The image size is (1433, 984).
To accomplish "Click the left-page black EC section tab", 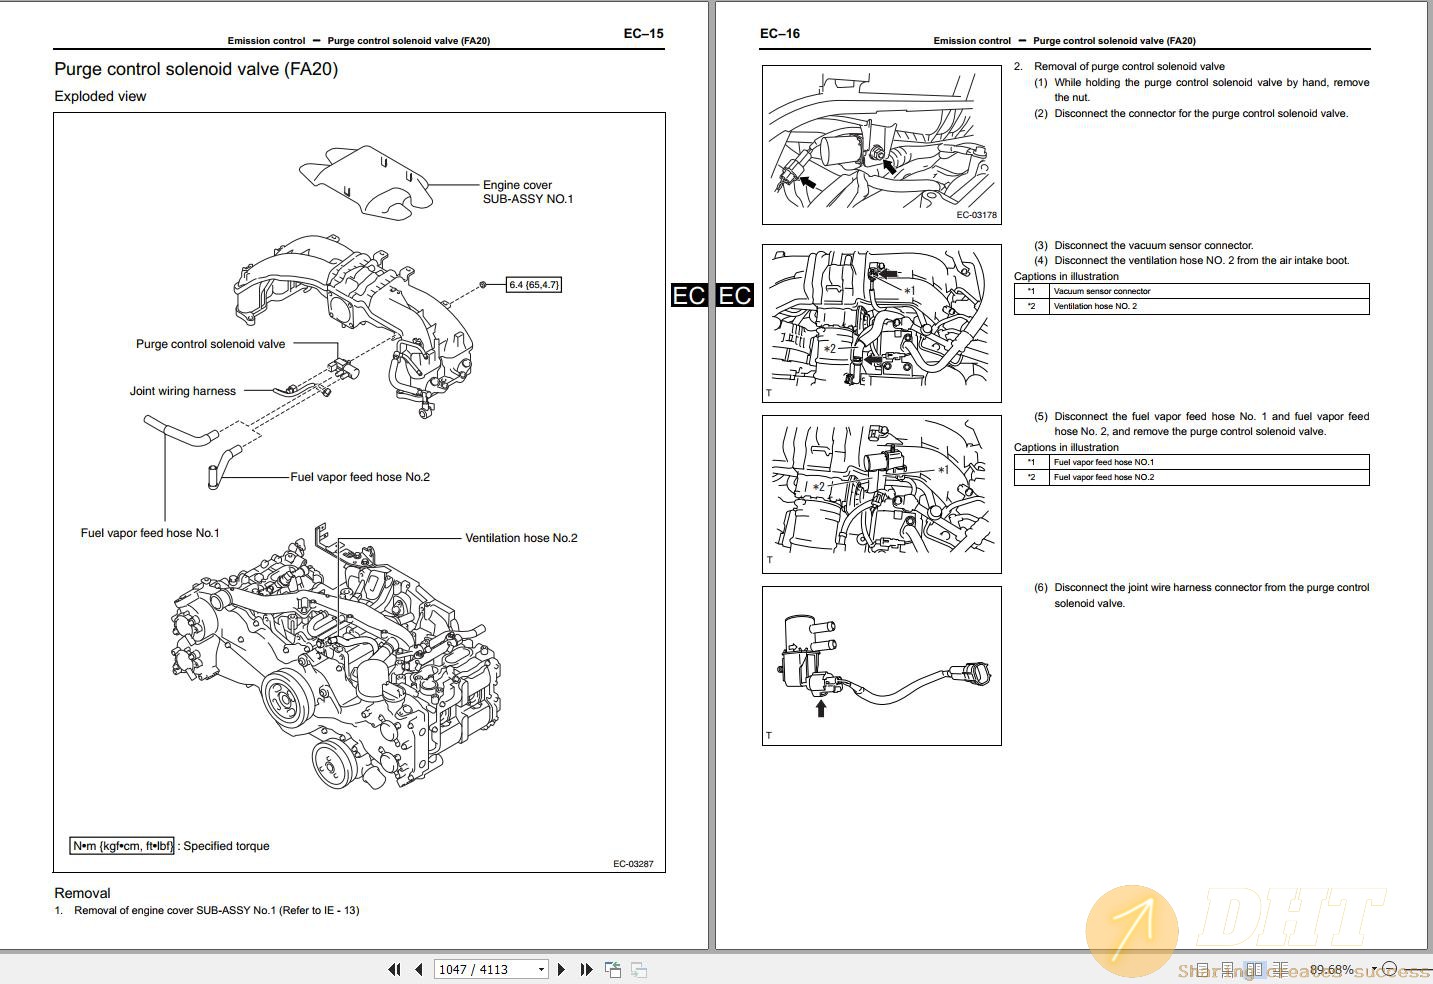I will (689, 295).
